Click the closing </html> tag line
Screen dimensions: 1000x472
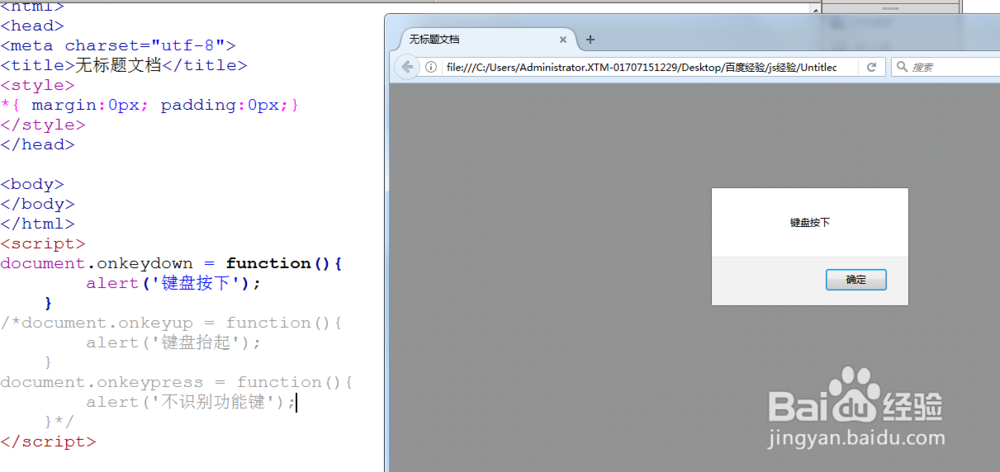coord(38,224)
